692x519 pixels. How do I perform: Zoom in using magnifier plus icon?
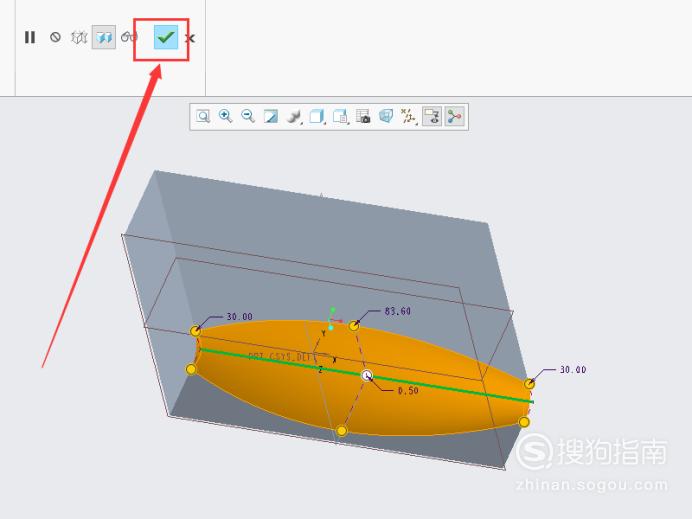[226, 117]
